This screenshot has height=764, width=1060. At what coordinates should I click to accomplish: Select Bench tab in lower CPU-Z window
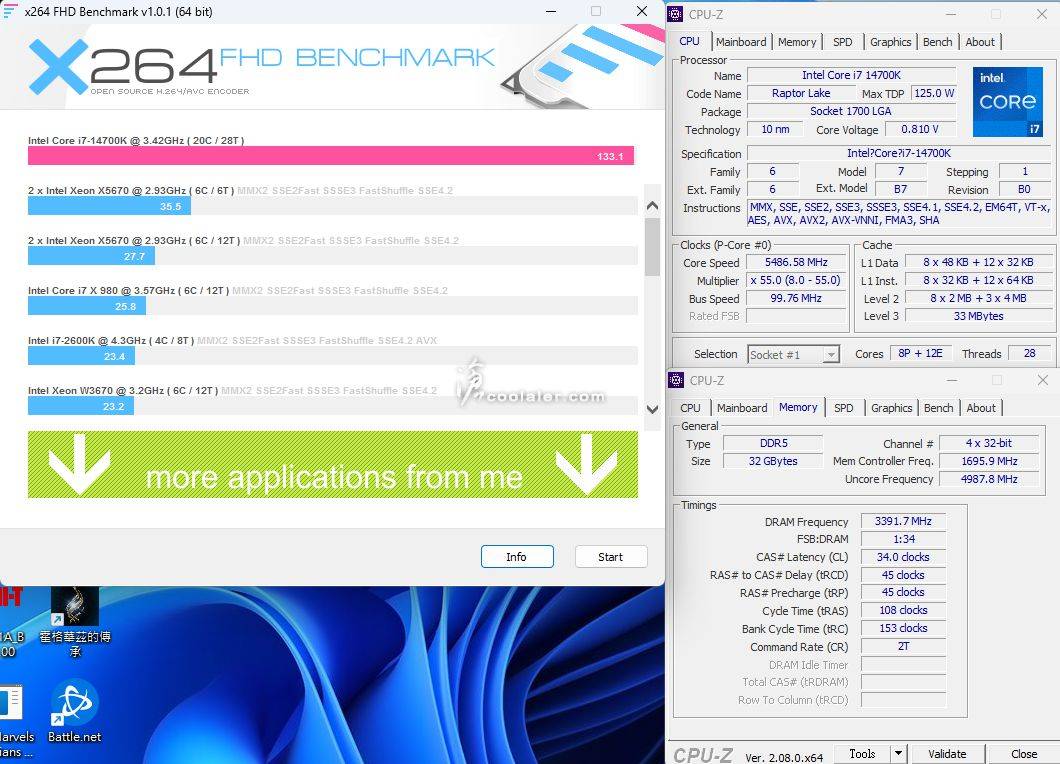tap(938, 408)
